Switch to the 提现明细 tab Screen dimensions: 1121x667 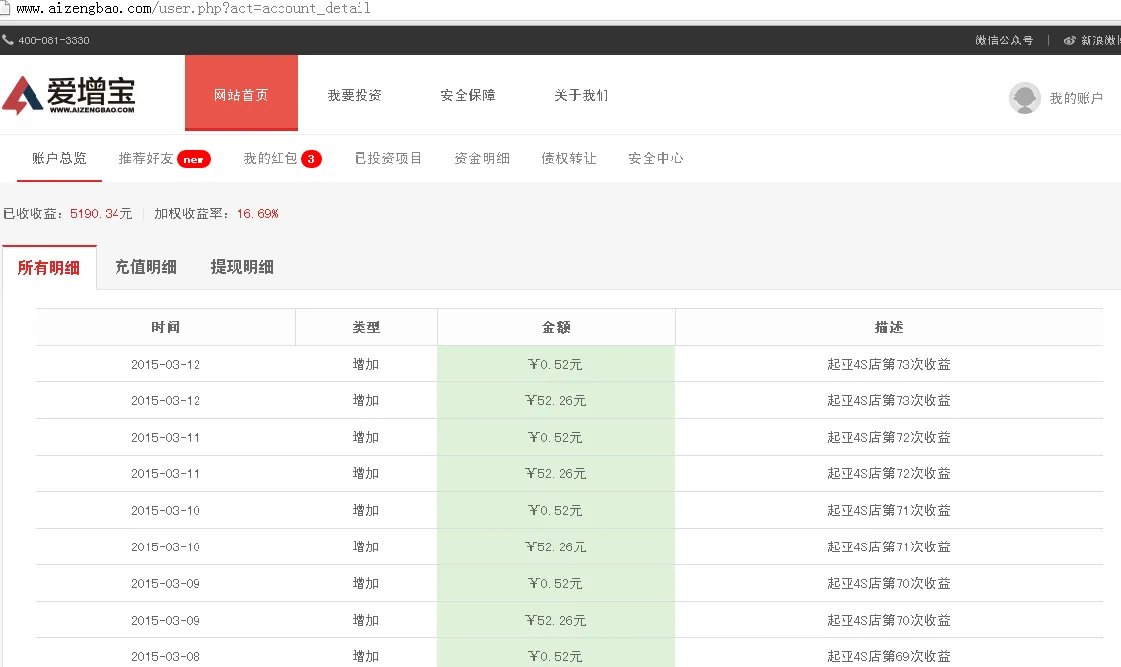click(x=242, y=267)
